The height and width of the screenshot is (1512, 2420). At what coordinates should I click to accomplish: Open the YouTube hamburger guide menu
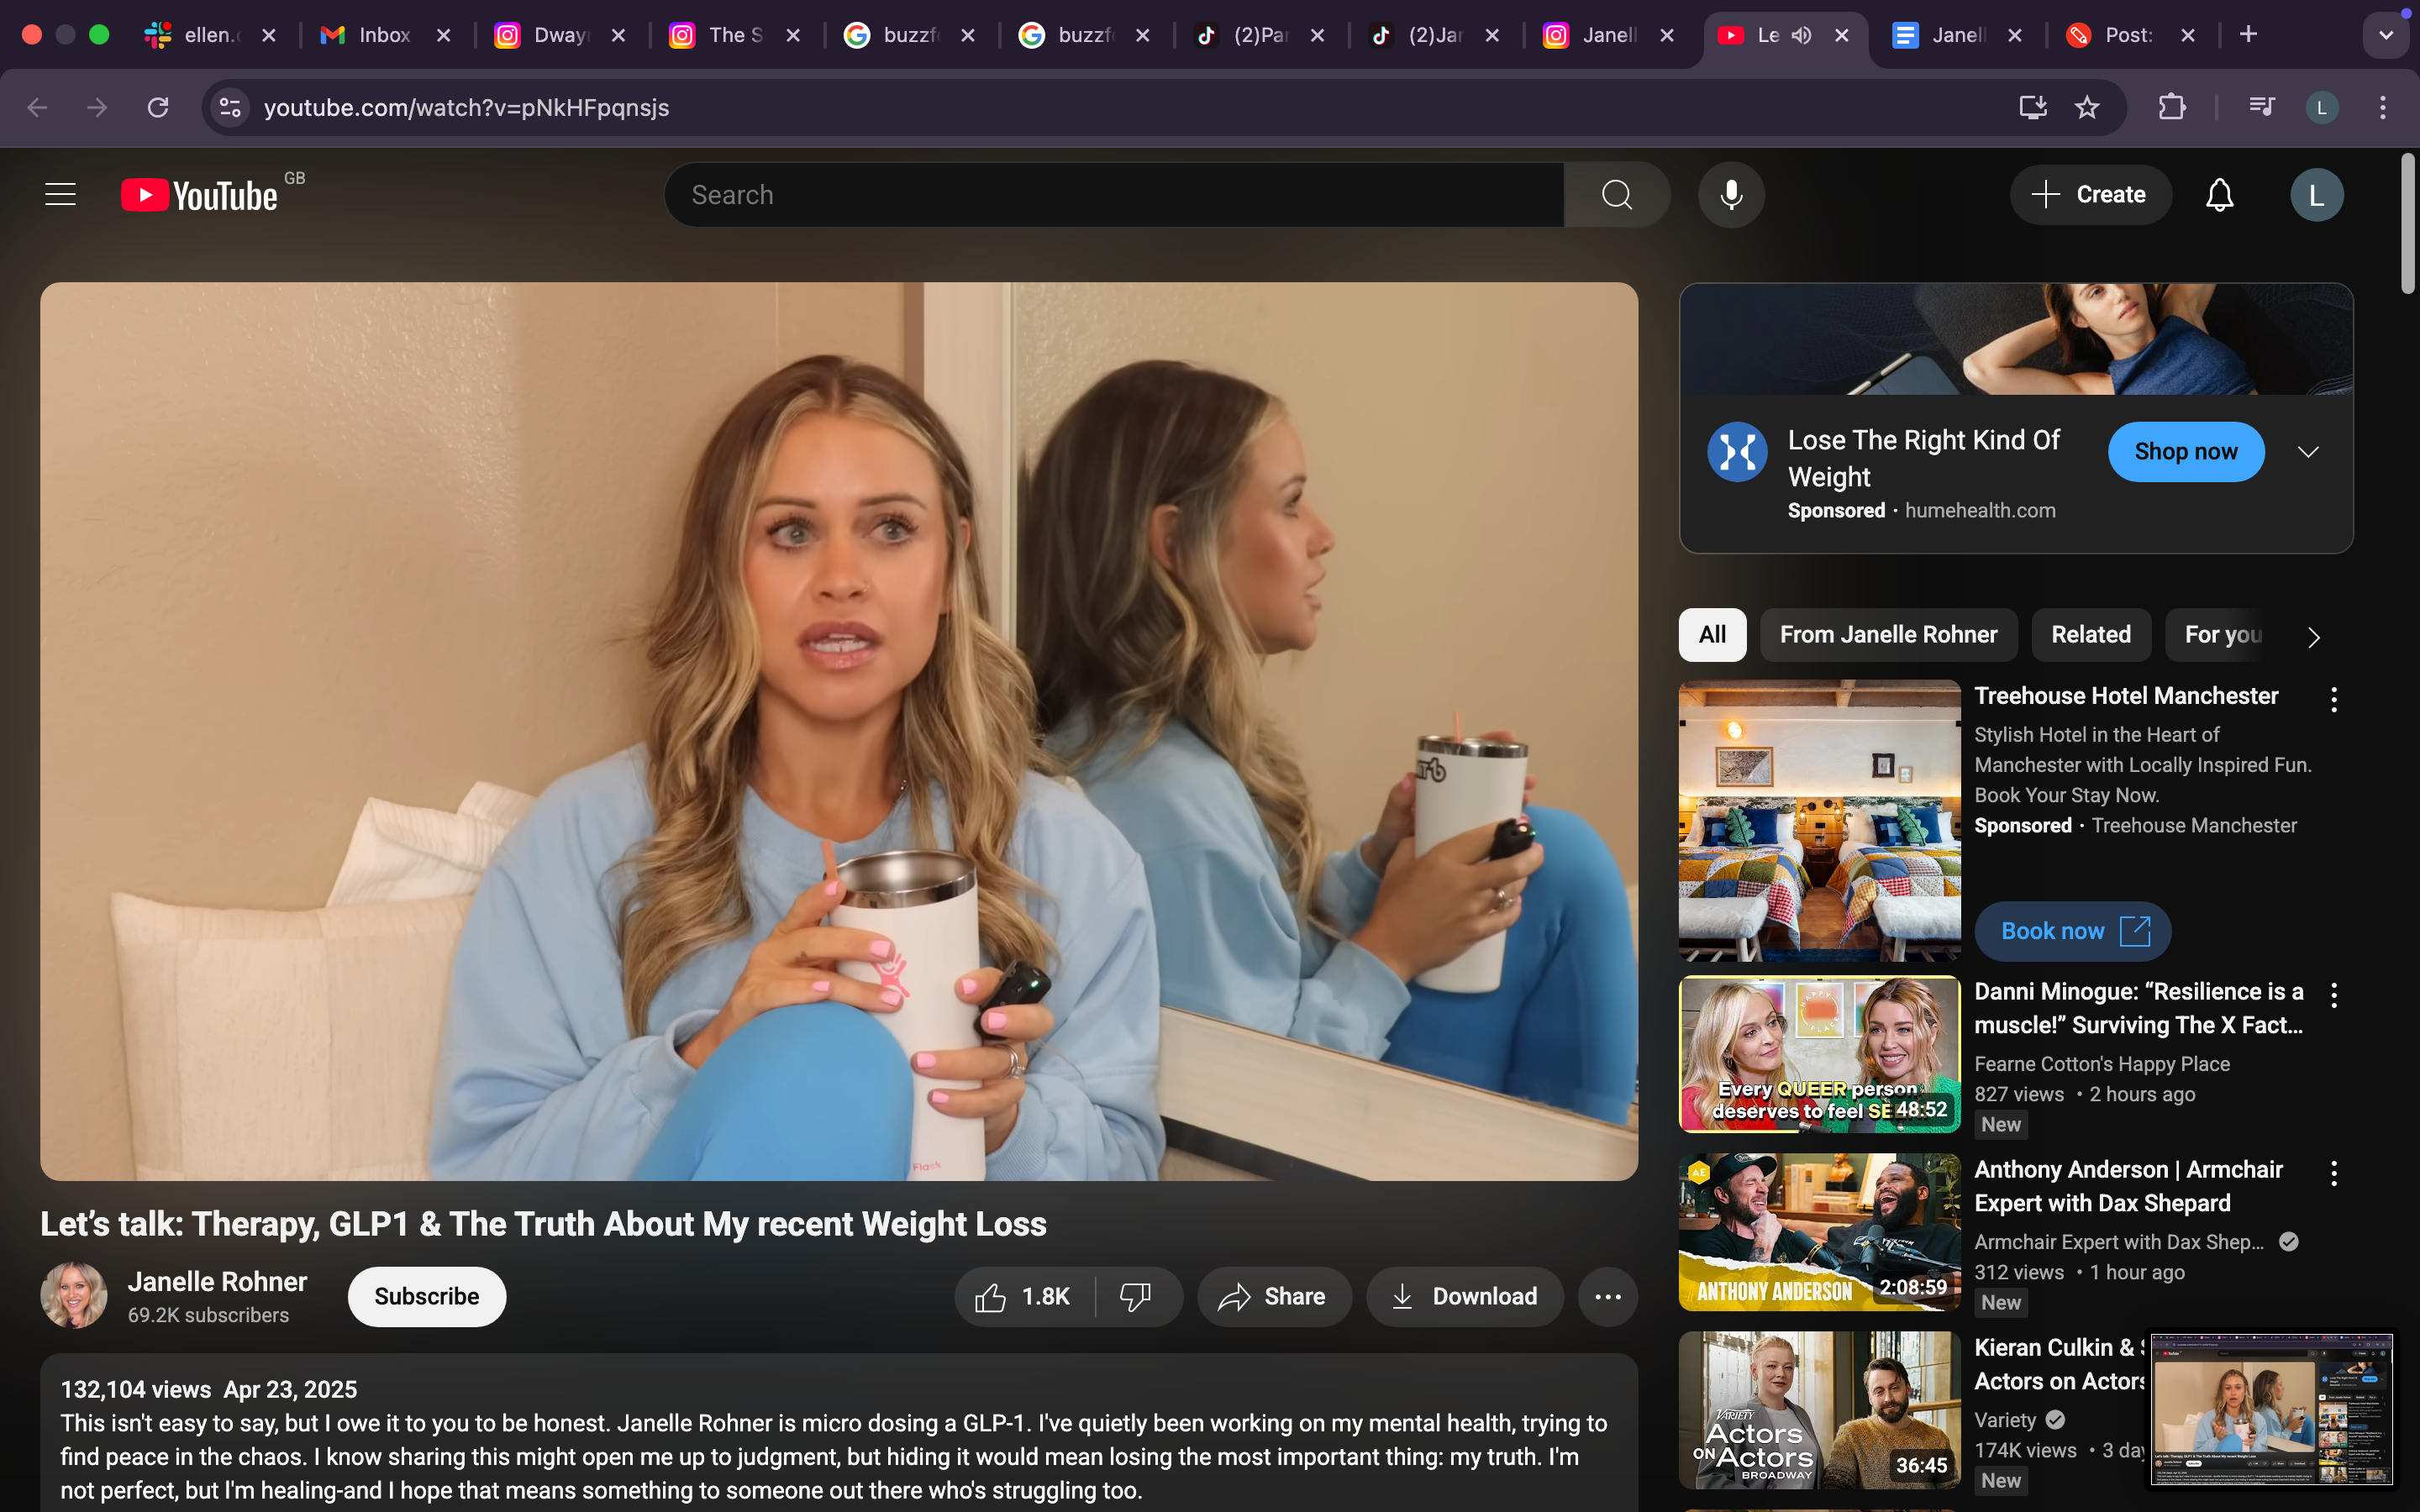tap(60, 194)
